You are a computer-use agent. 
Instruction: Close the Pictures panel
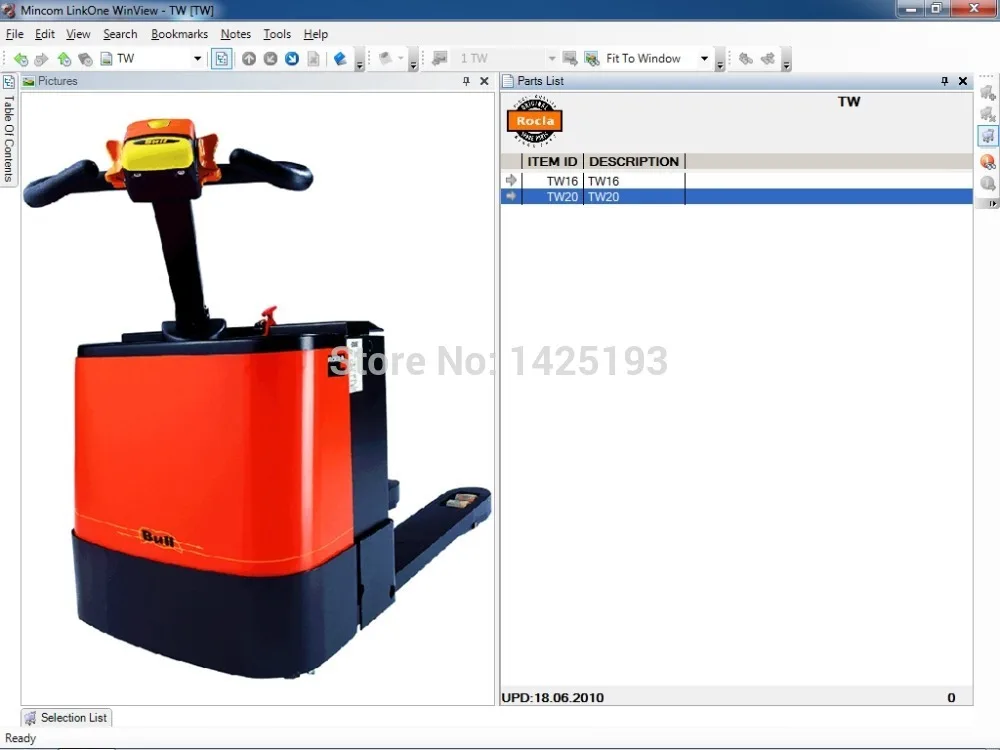[x=484, y=81]
